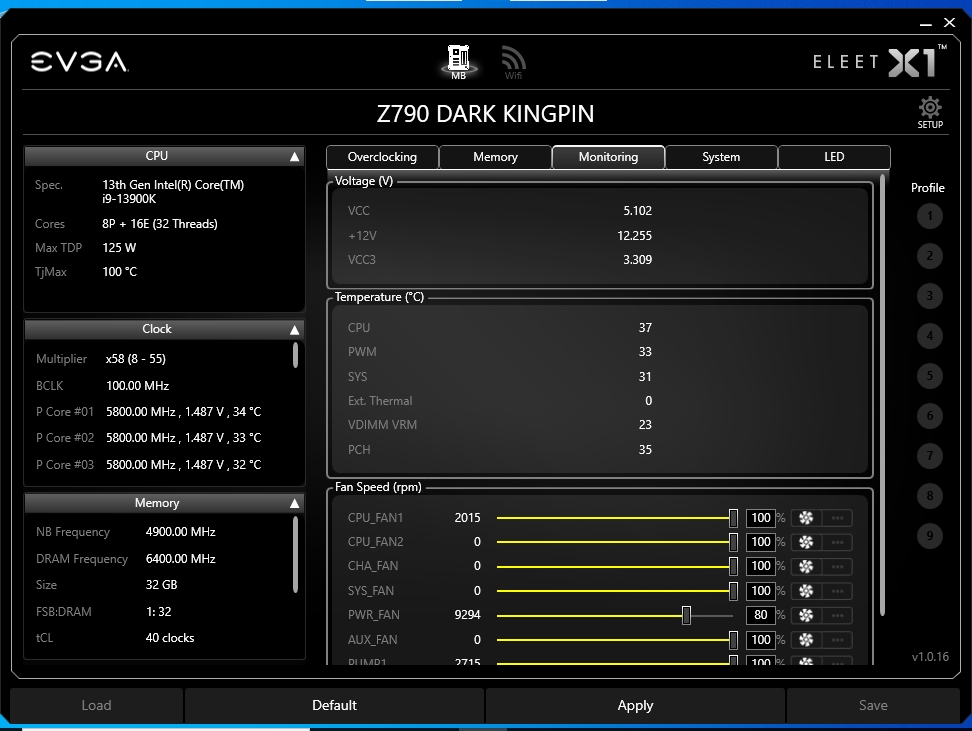This screenshot has height=731, width=972.
Task: Click the CPU_FAN2 speed slider handle
Action: pos(733,542)
